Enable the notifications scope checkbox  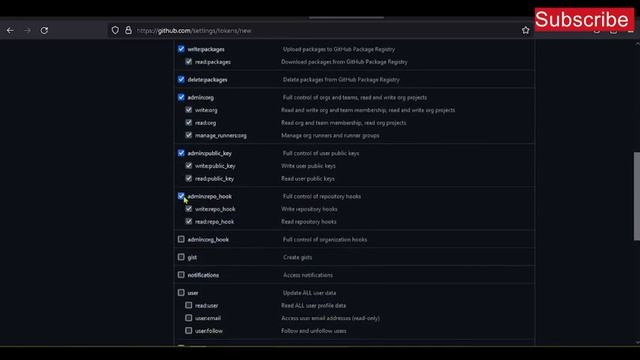coord(181,275)
